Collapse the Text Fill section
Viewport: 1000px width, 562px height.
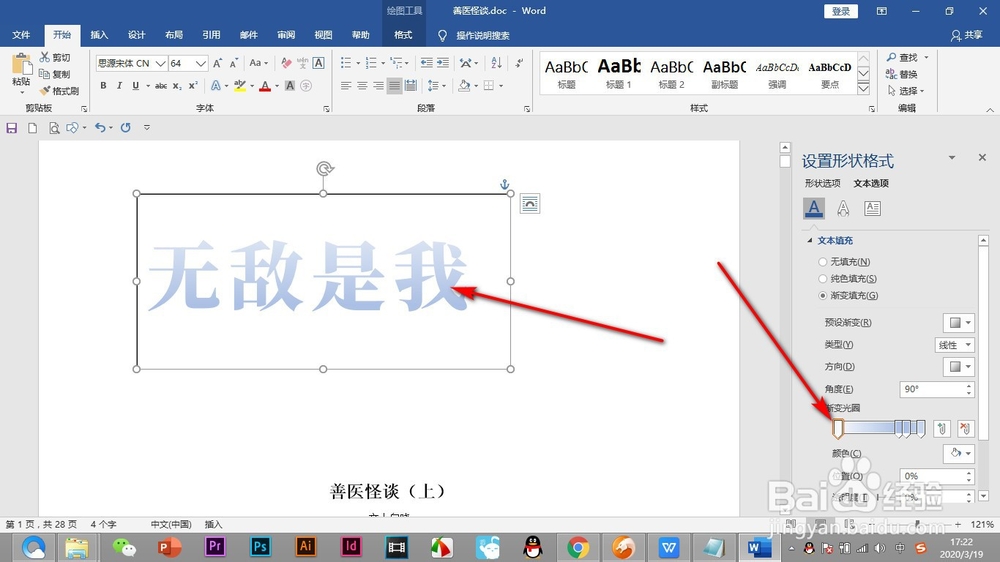coord(809,240)
